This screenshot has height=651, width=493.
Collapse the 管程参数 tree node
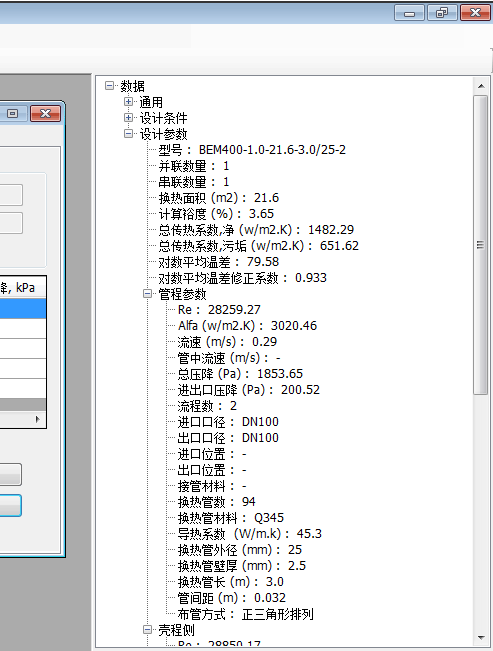coord(147,294)
